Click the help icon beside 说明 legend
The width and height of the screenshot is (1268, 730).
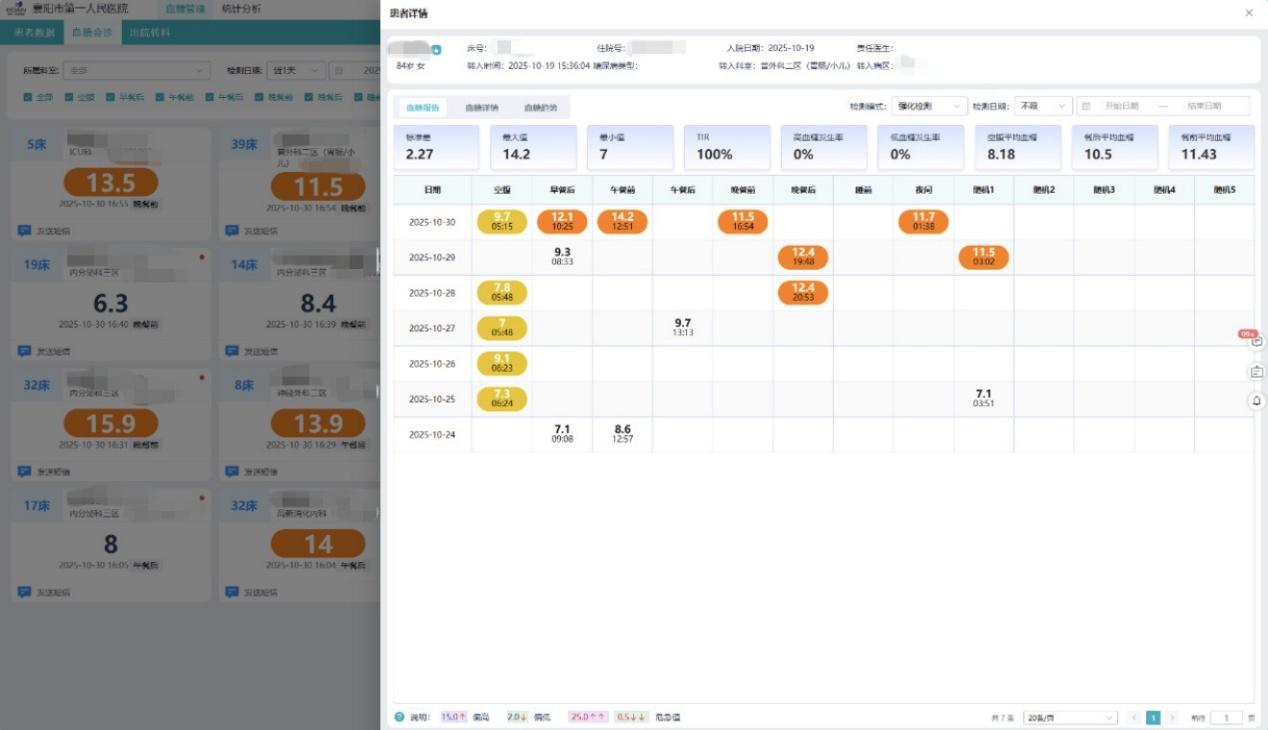coord(400,717)
